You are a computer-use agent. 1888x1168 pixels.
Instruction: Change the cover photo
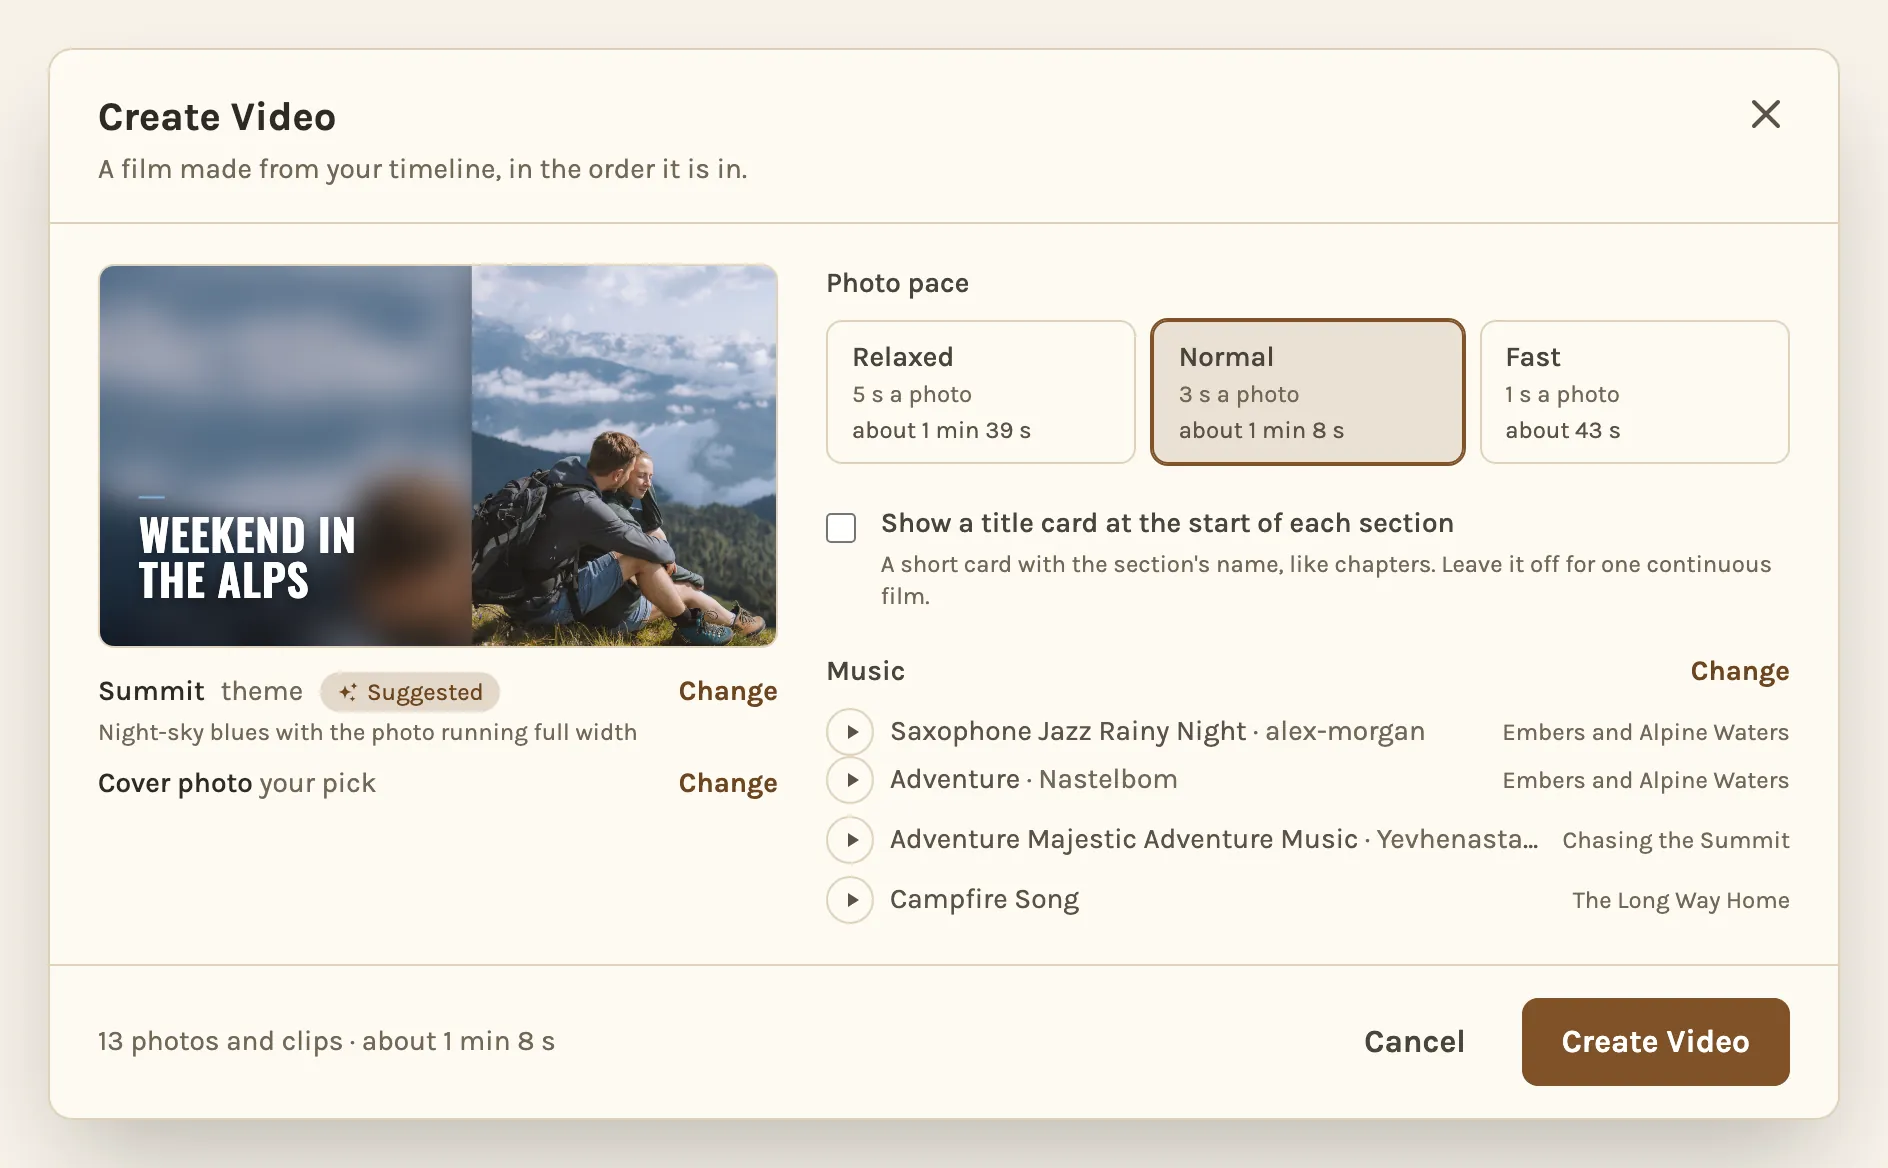click(728, 784)
